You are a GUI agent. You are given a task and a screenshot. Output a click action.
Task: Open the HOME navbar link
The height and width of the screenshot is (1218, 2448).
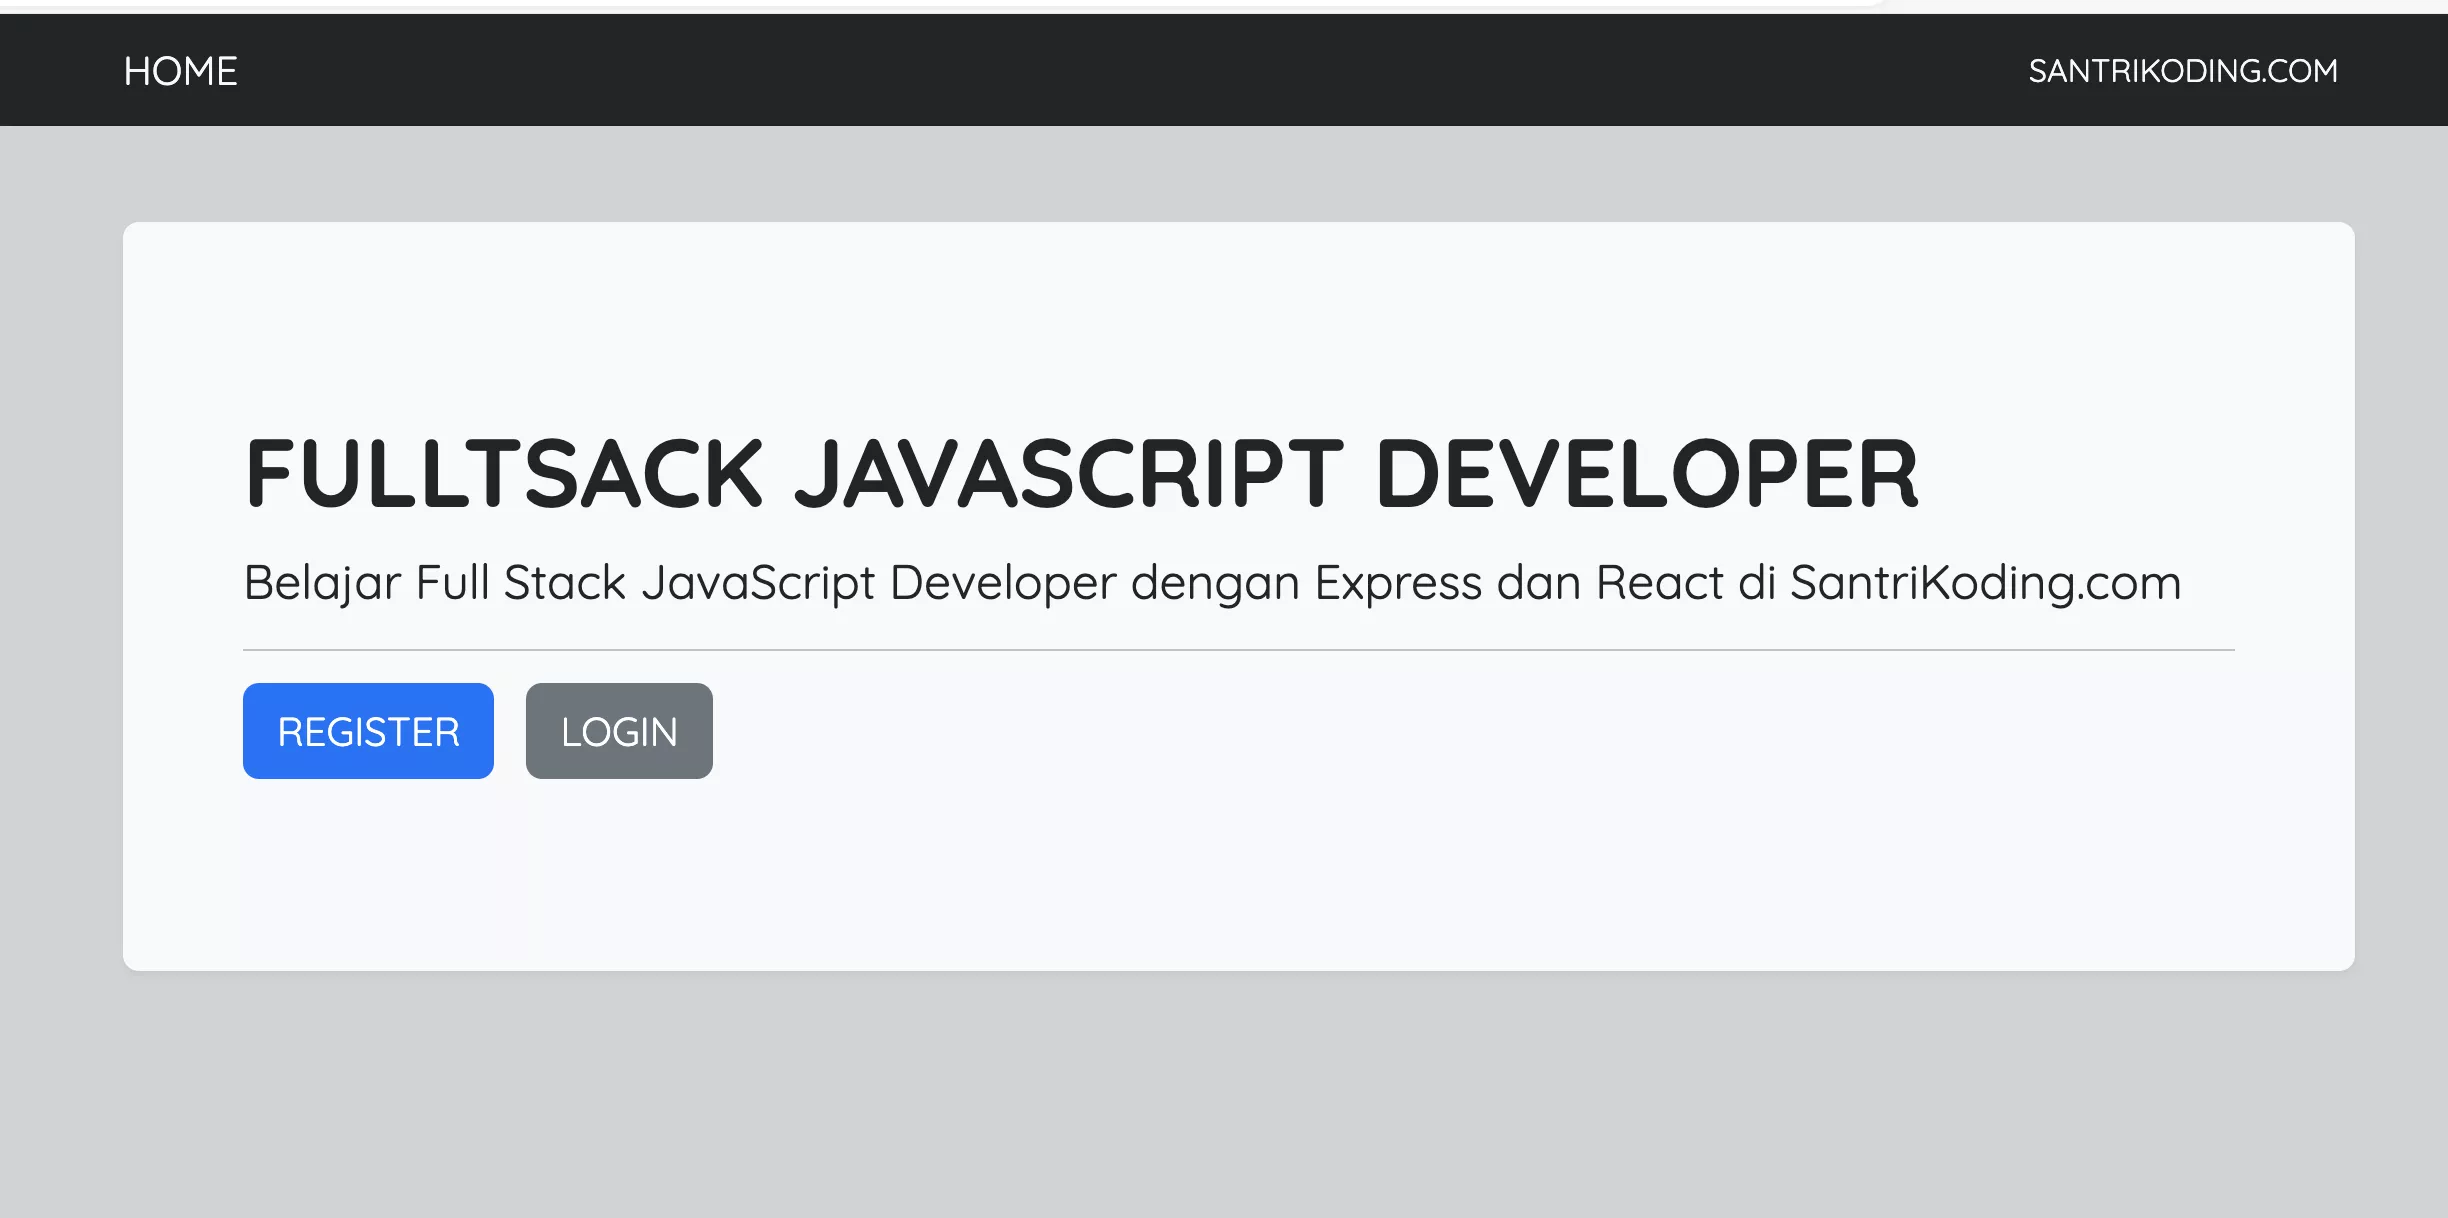click(181, 71)
